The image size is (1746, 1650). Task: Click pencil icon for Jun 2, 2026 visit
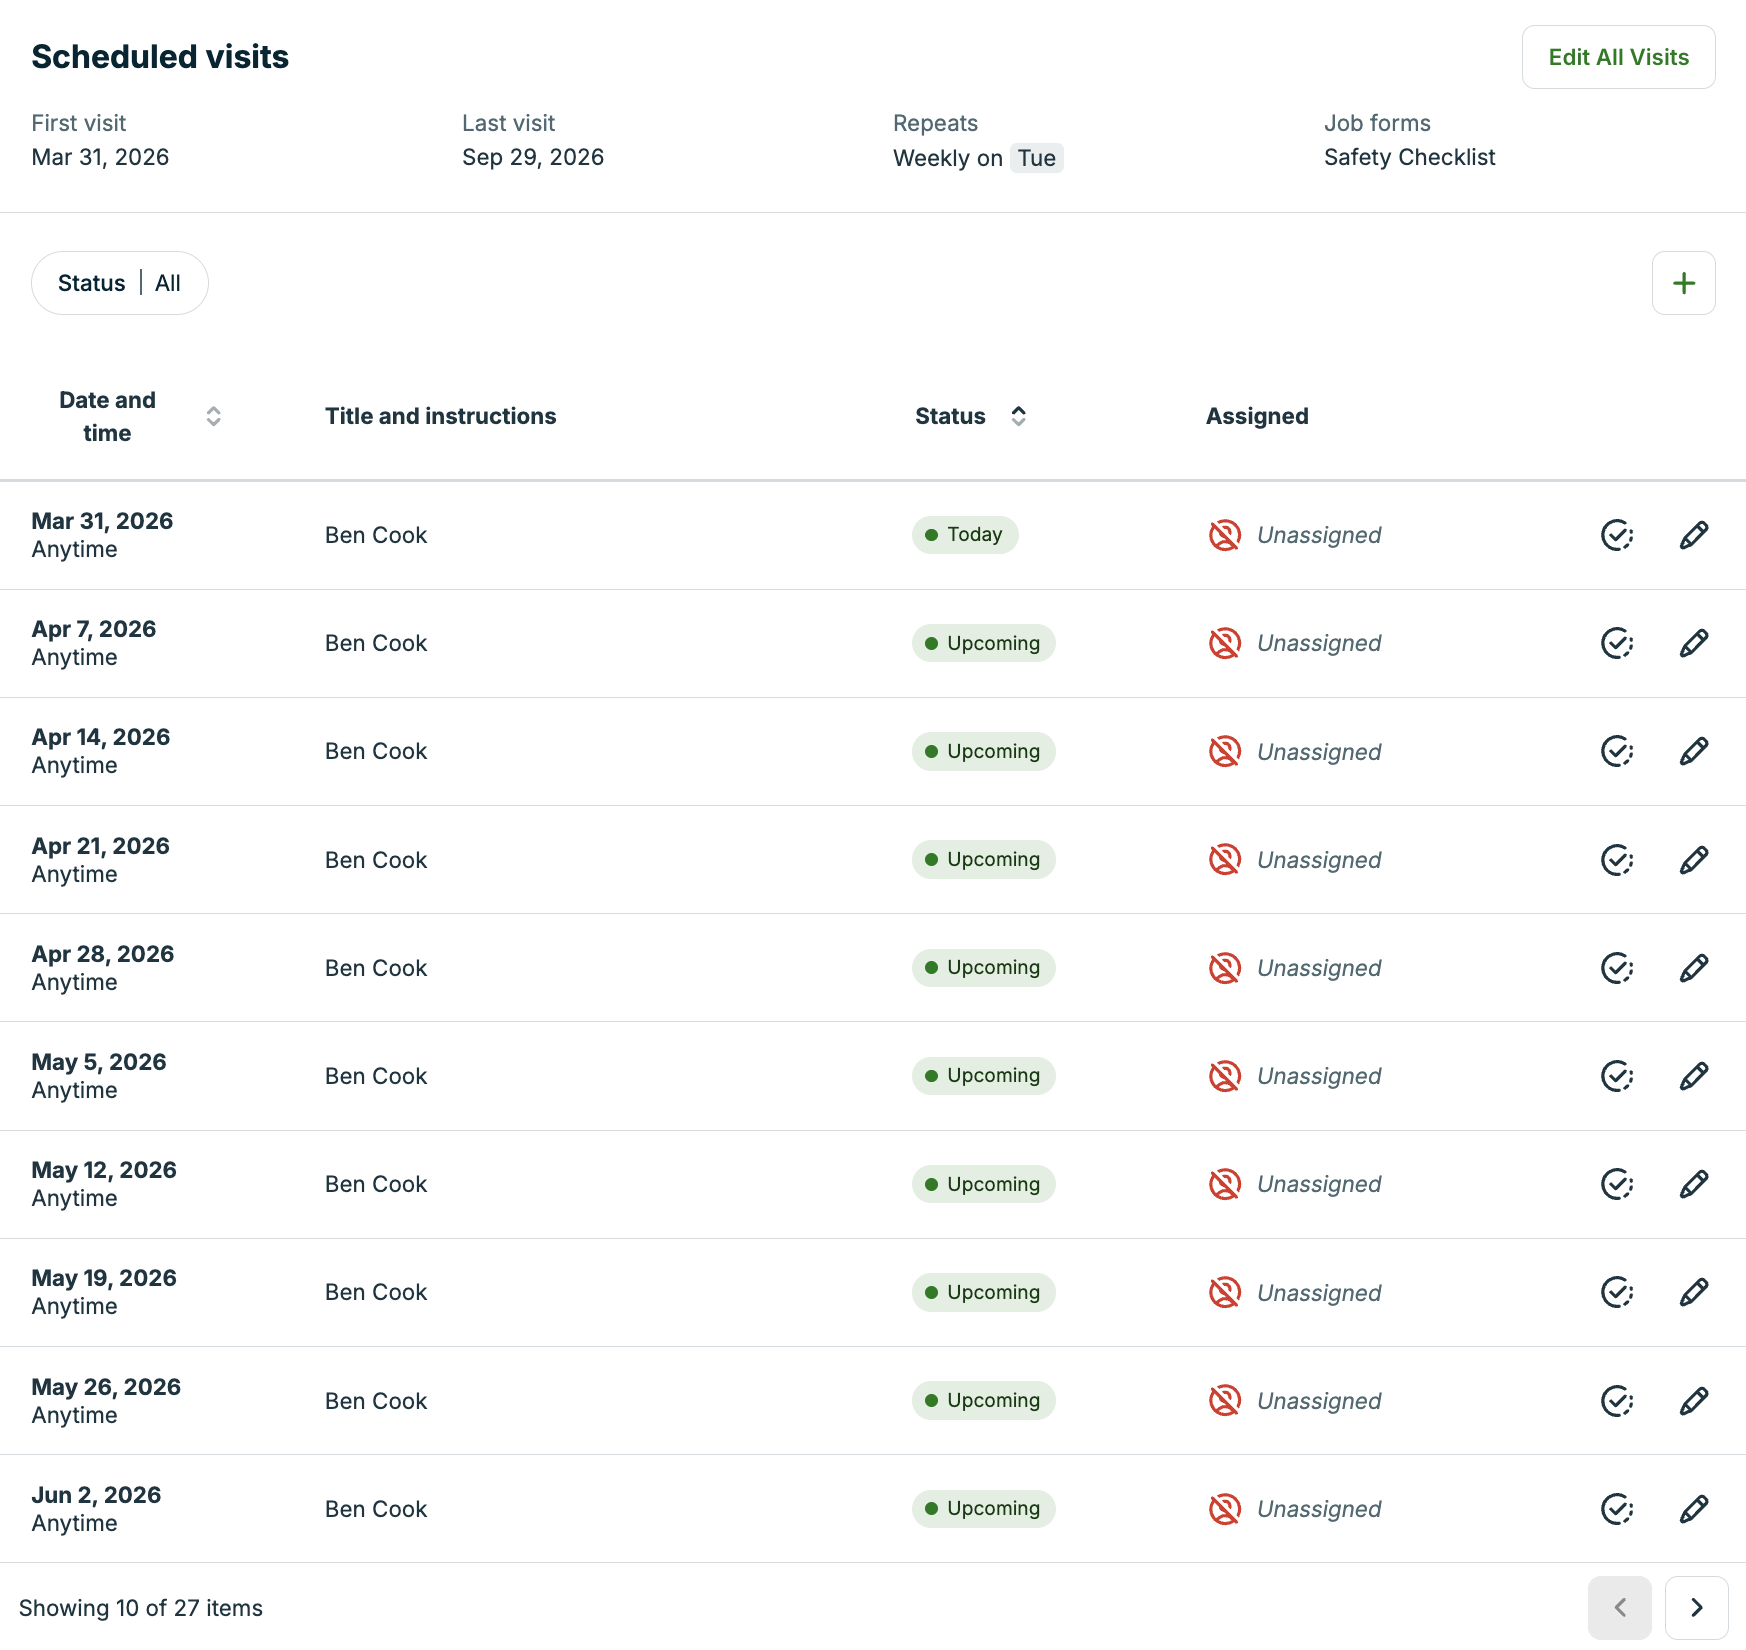point(1693,1509)
